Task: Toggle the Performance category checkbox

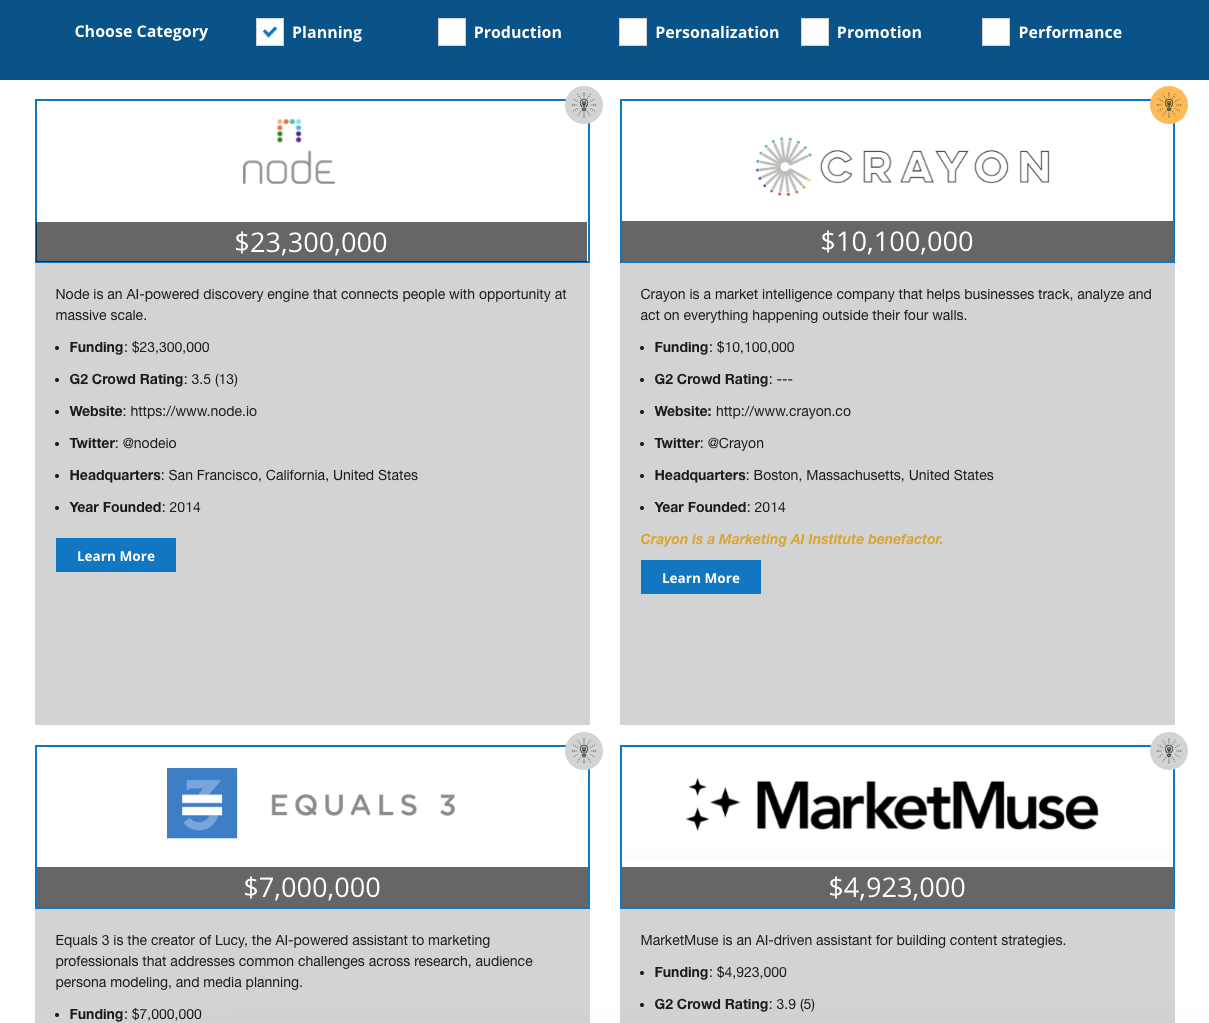Action: click(x=996, y=32)
